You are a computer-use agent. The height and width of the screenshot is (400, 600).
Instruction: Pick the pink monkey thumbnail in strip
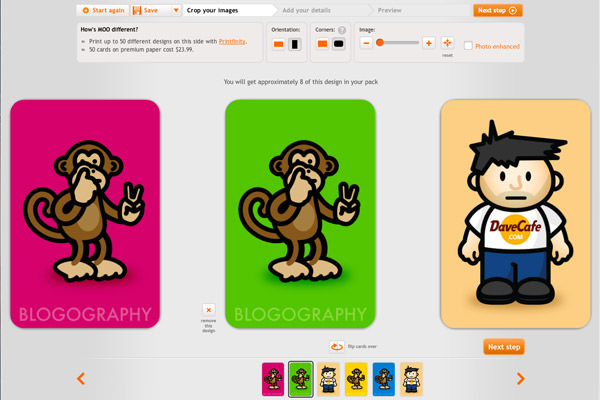(273, 379)
